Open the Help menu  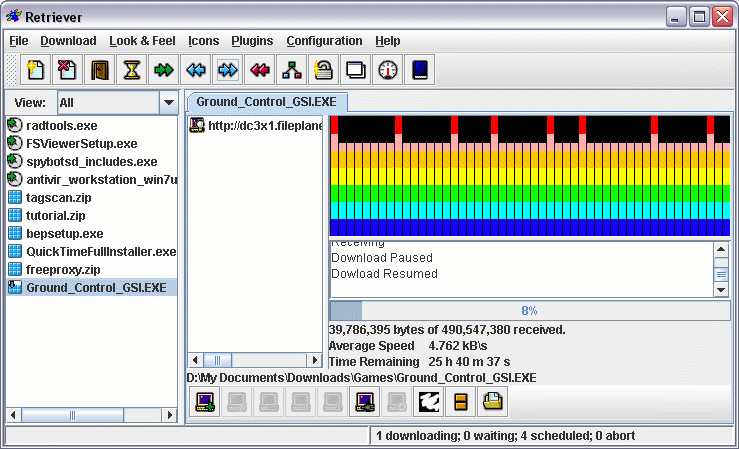388,41
